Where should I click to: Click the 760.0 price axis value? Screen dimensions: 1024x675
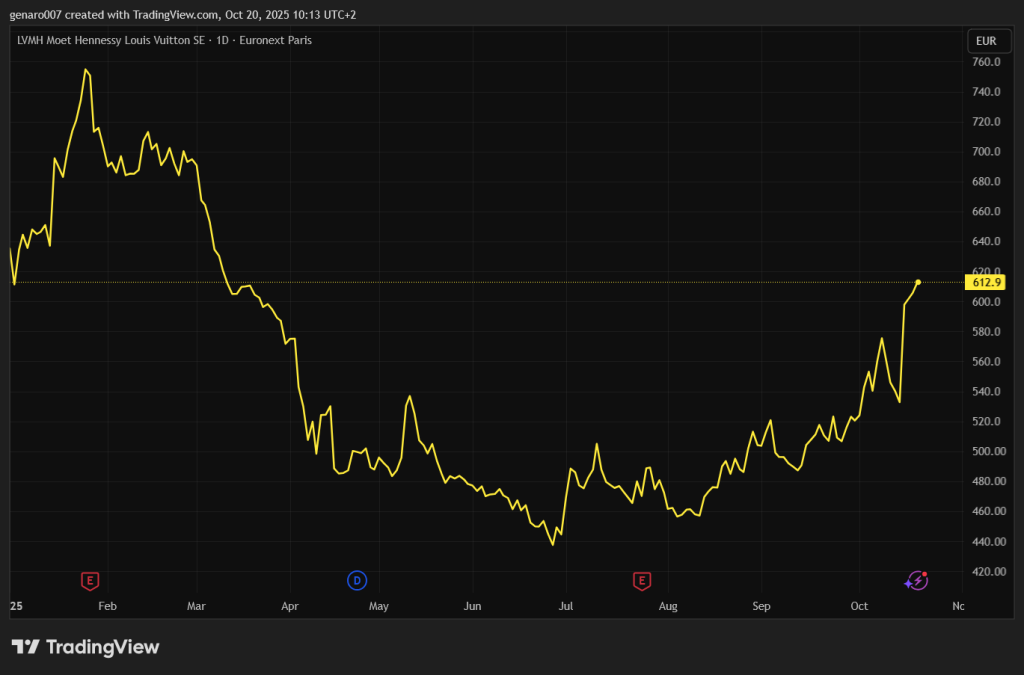coord(986,62)
